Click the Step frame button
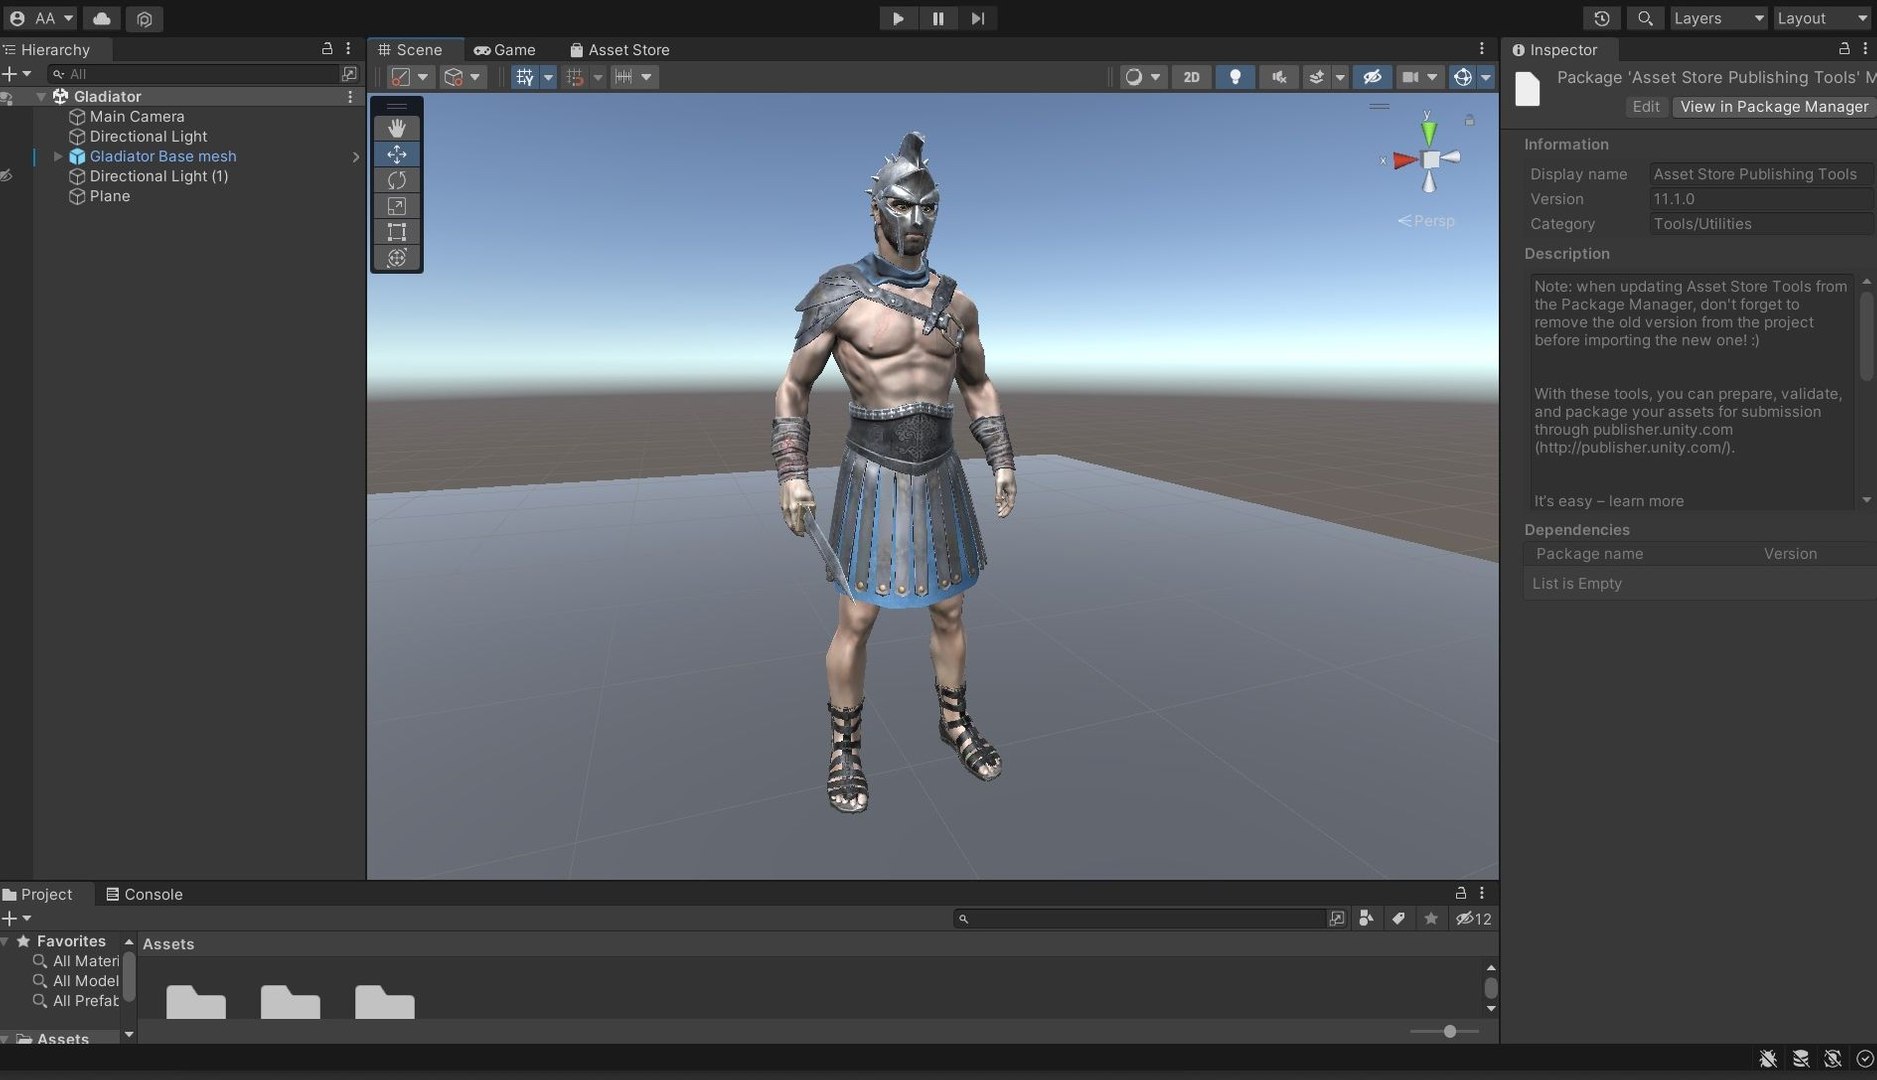 (x=978, y=18)
